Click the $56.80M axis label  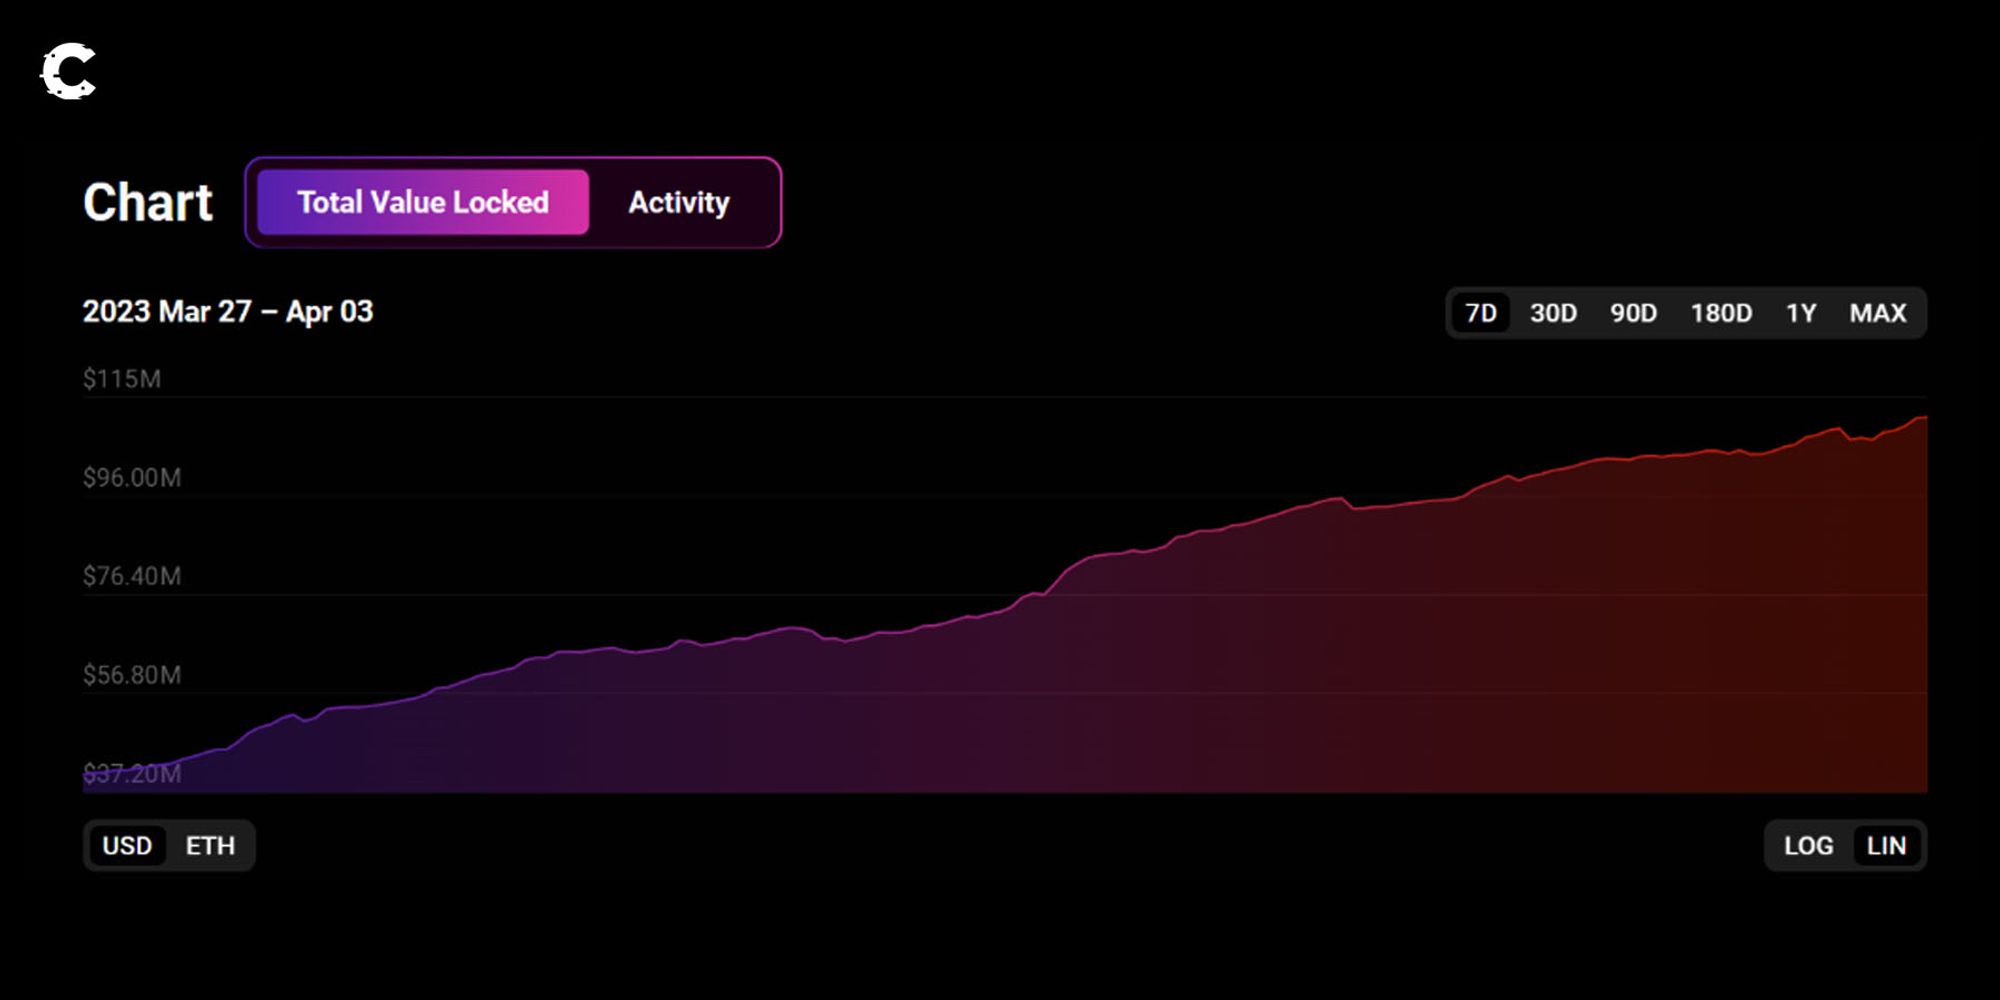[132, 675]
